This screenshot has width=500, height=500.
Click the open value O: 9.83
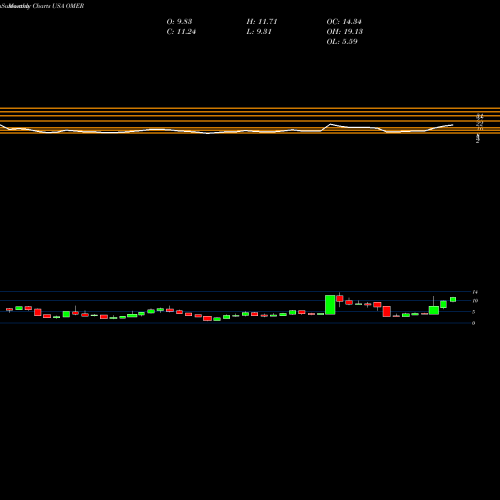(179, 22)
